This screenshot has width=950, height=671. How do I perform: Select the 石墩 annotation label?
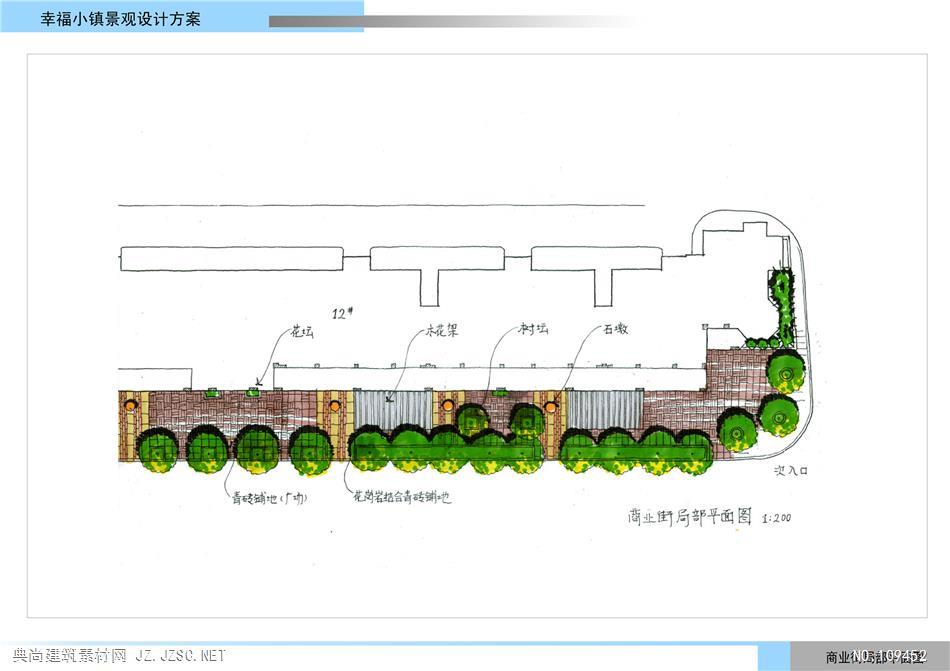615,330
